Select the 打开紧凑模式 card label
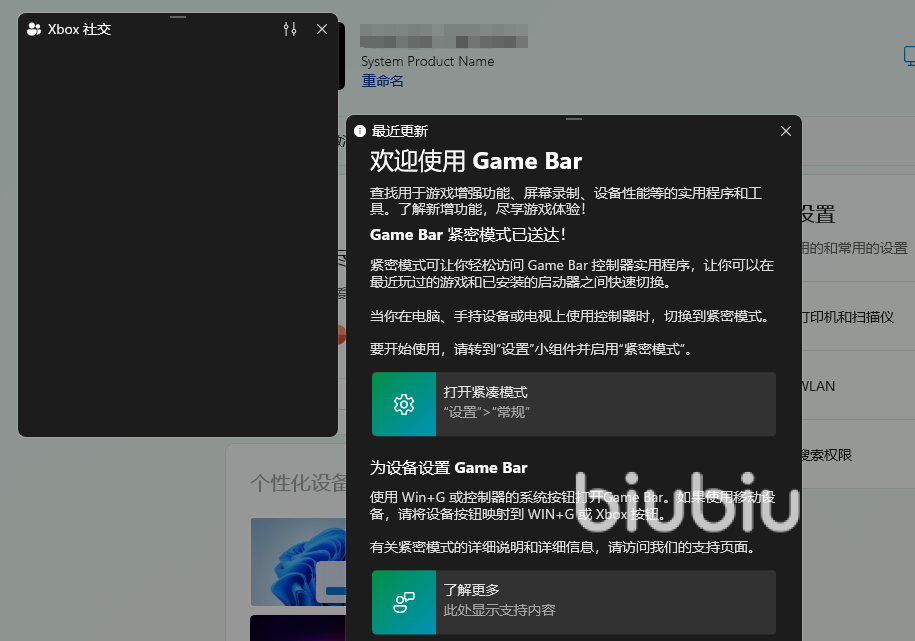This screenshot has height=641, width=915. [486, 393]
